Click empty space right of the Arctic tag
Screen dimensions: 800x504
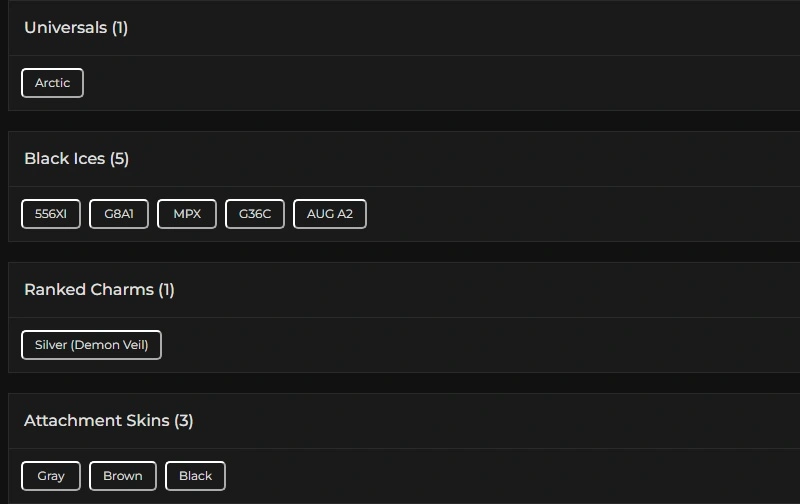click(x=400, y=83)
